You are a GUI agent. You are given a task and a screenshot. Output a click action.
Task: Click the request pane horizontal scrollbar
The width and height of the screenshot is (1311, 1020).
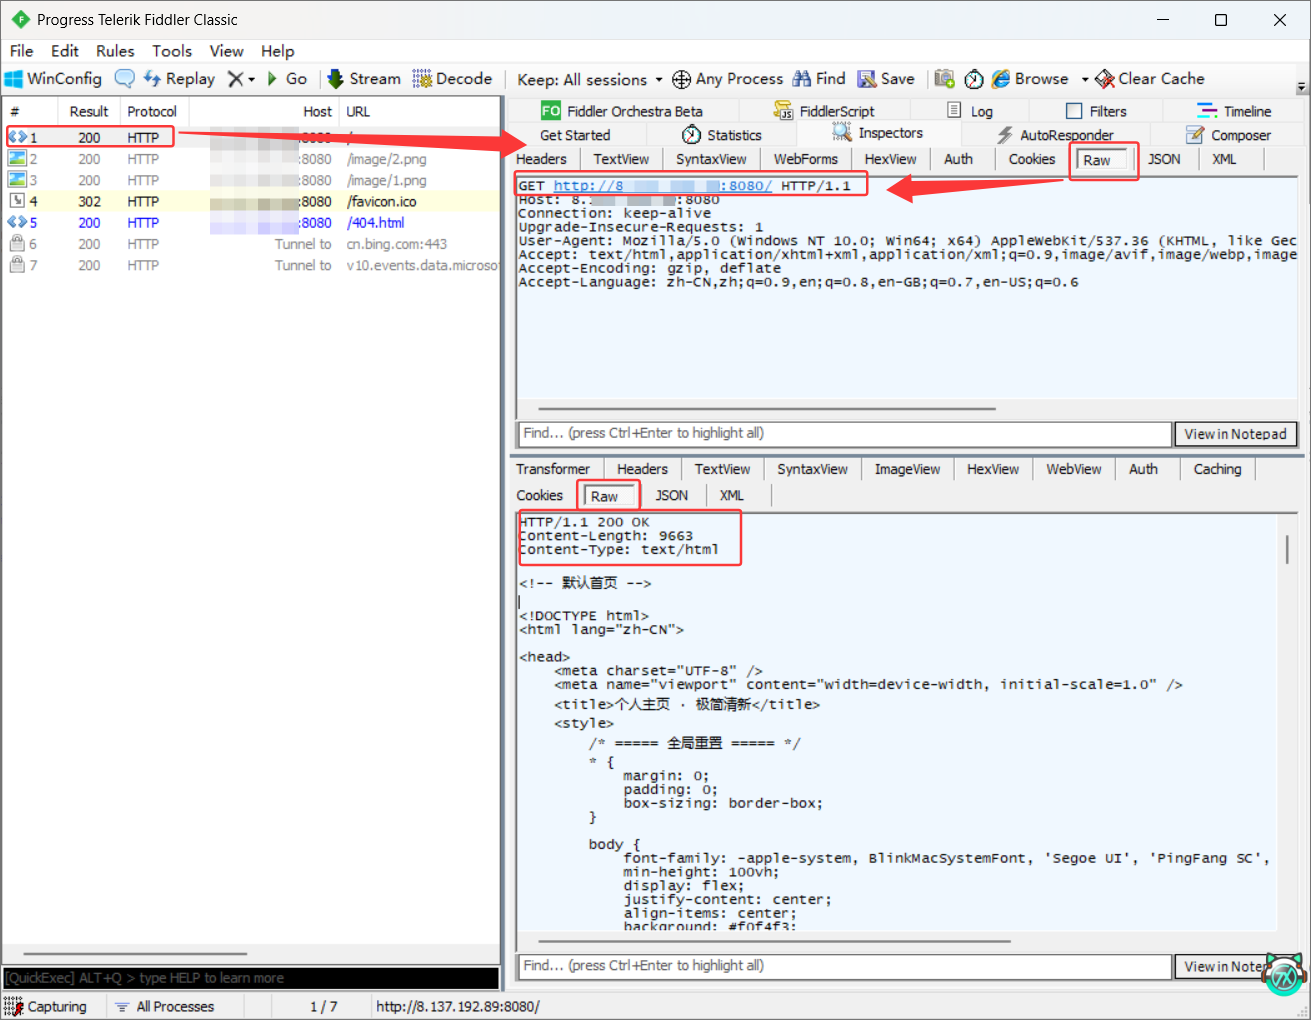[767, 408]
